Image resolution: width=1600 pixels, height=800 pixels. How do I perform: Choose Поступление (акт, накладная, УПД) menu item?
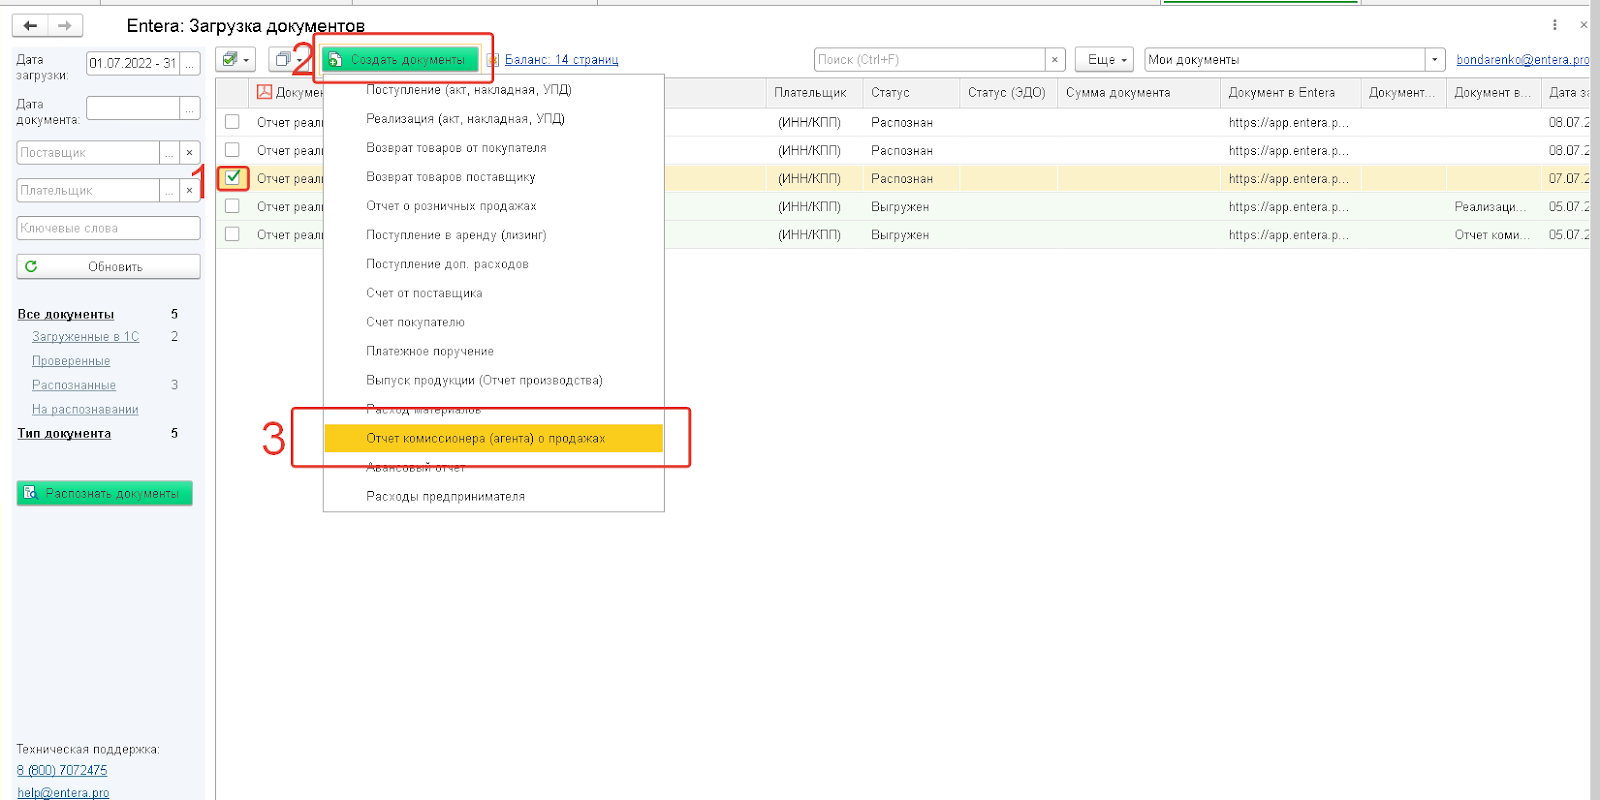pos(494,90)
